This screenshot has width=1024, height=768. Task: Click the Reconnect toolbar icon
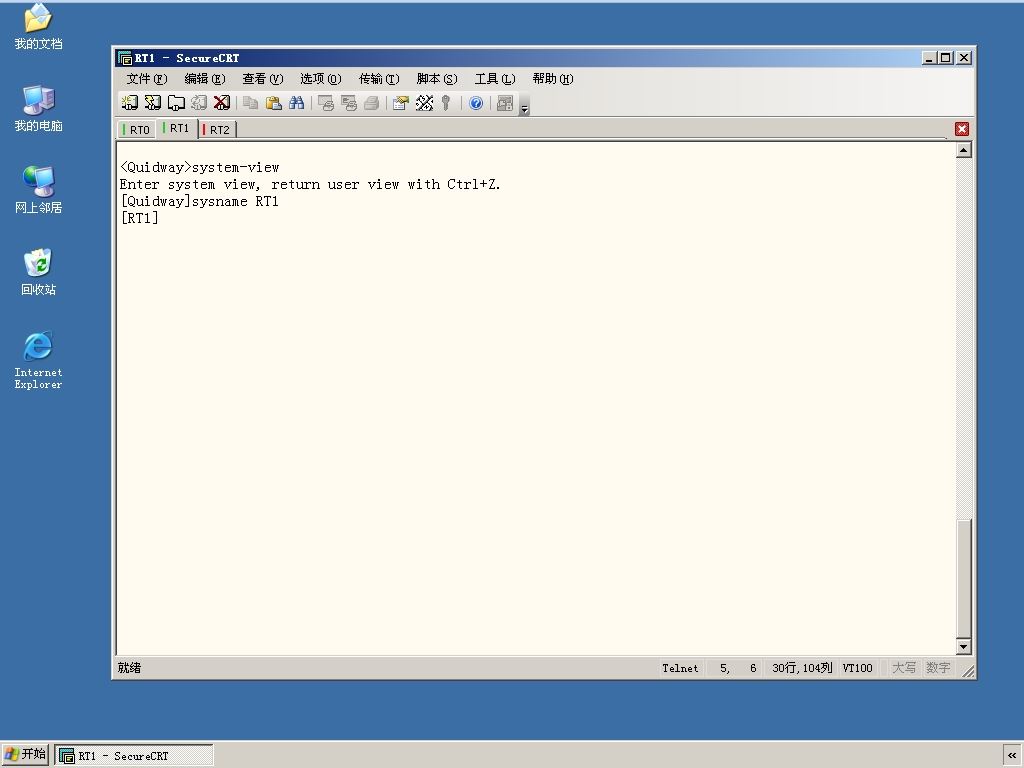[199, 103]
